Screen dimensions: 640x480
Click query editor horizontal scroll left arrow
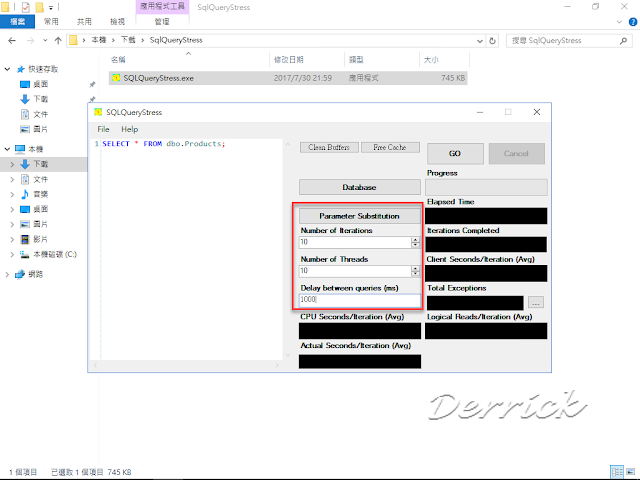coord(96,365)
